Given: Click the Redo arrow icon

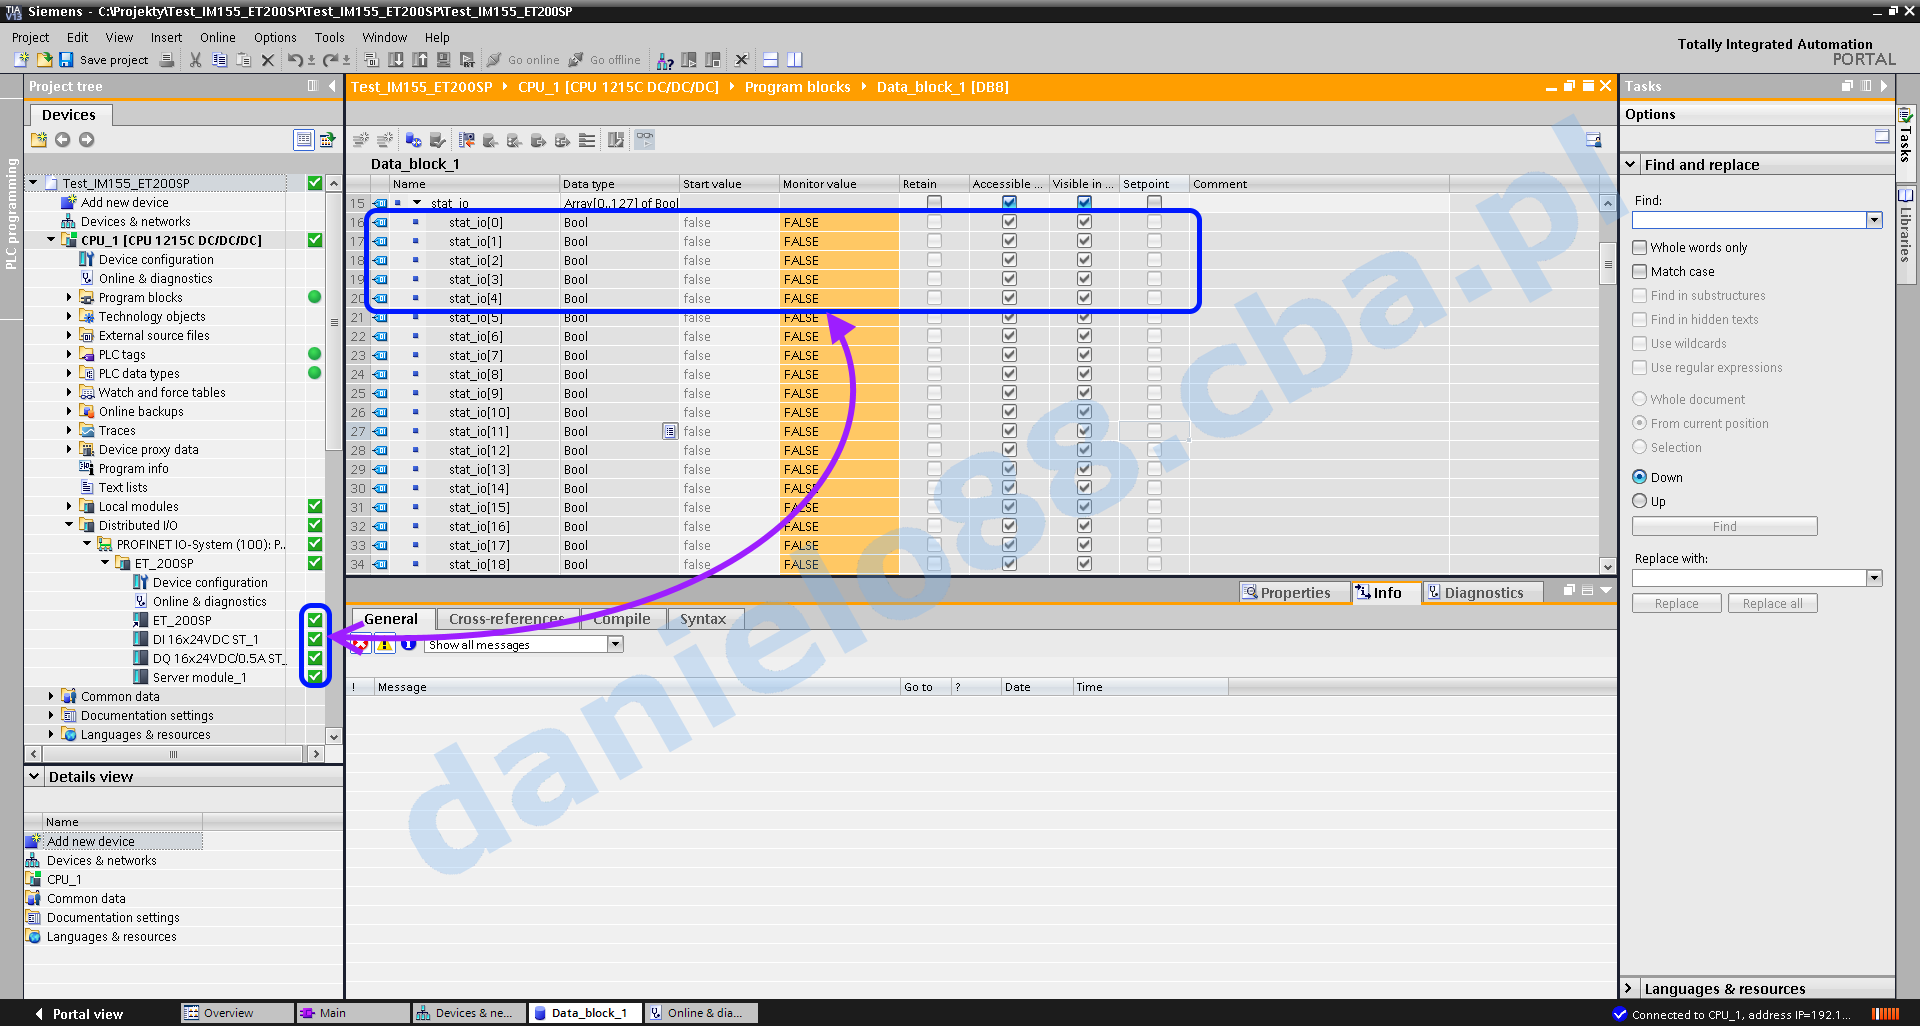Looking at the screenshot, I should pyautogui.click(x=331, y=60).
